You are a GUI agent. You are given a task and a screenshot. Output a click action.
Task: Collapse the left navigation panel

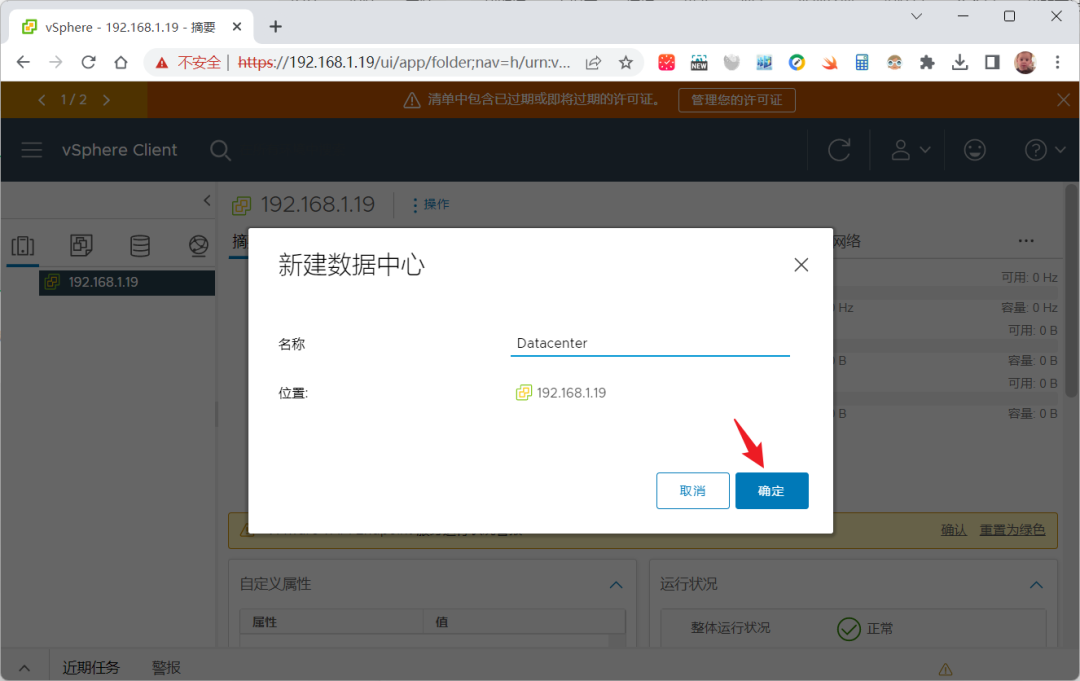[x=207, y=200]
